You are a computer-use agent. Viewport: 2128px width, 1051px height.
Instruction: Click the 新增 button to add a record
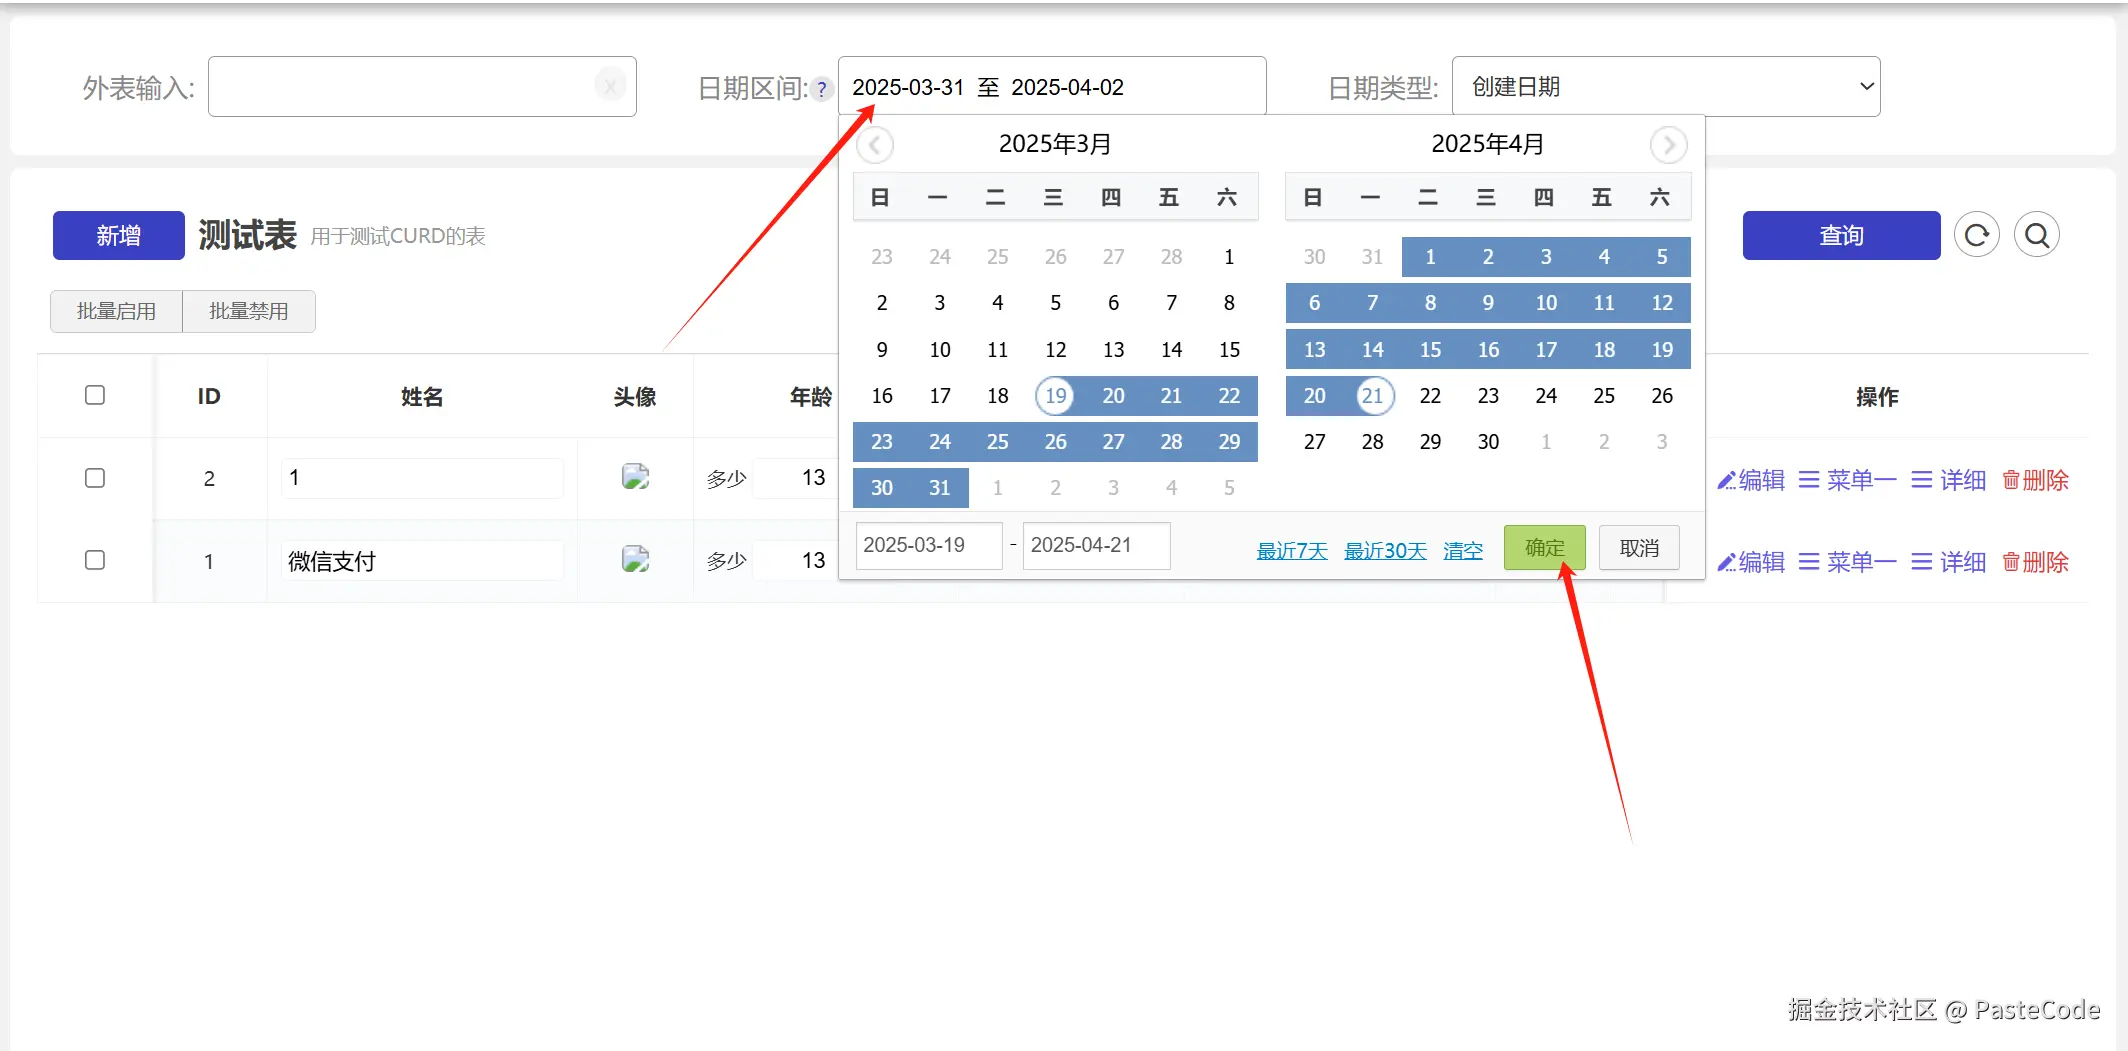(x=117, y=235)
